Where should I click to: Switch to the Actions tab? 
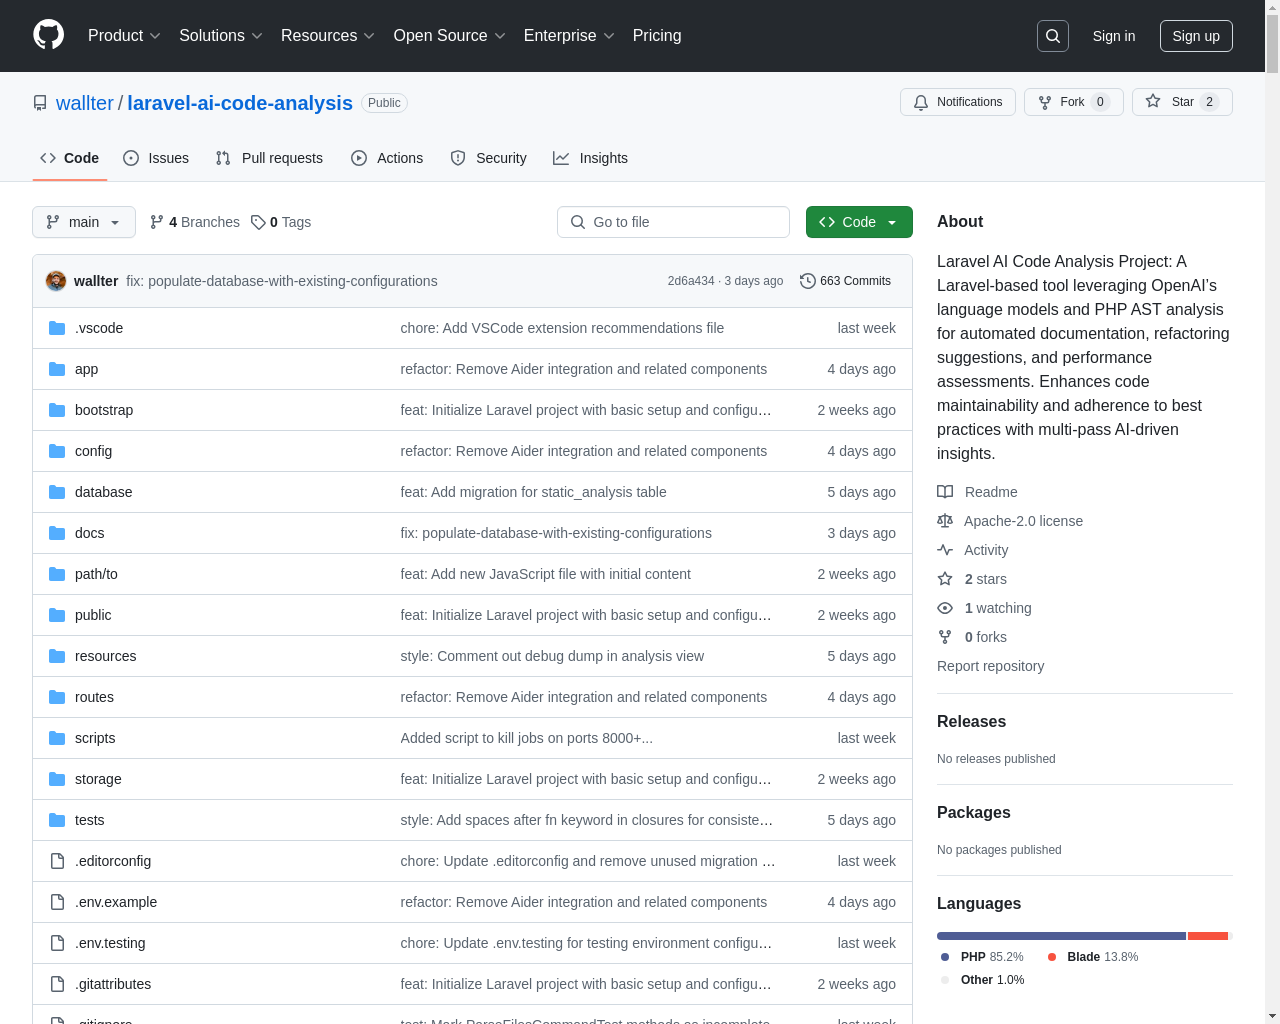(387, 158)
